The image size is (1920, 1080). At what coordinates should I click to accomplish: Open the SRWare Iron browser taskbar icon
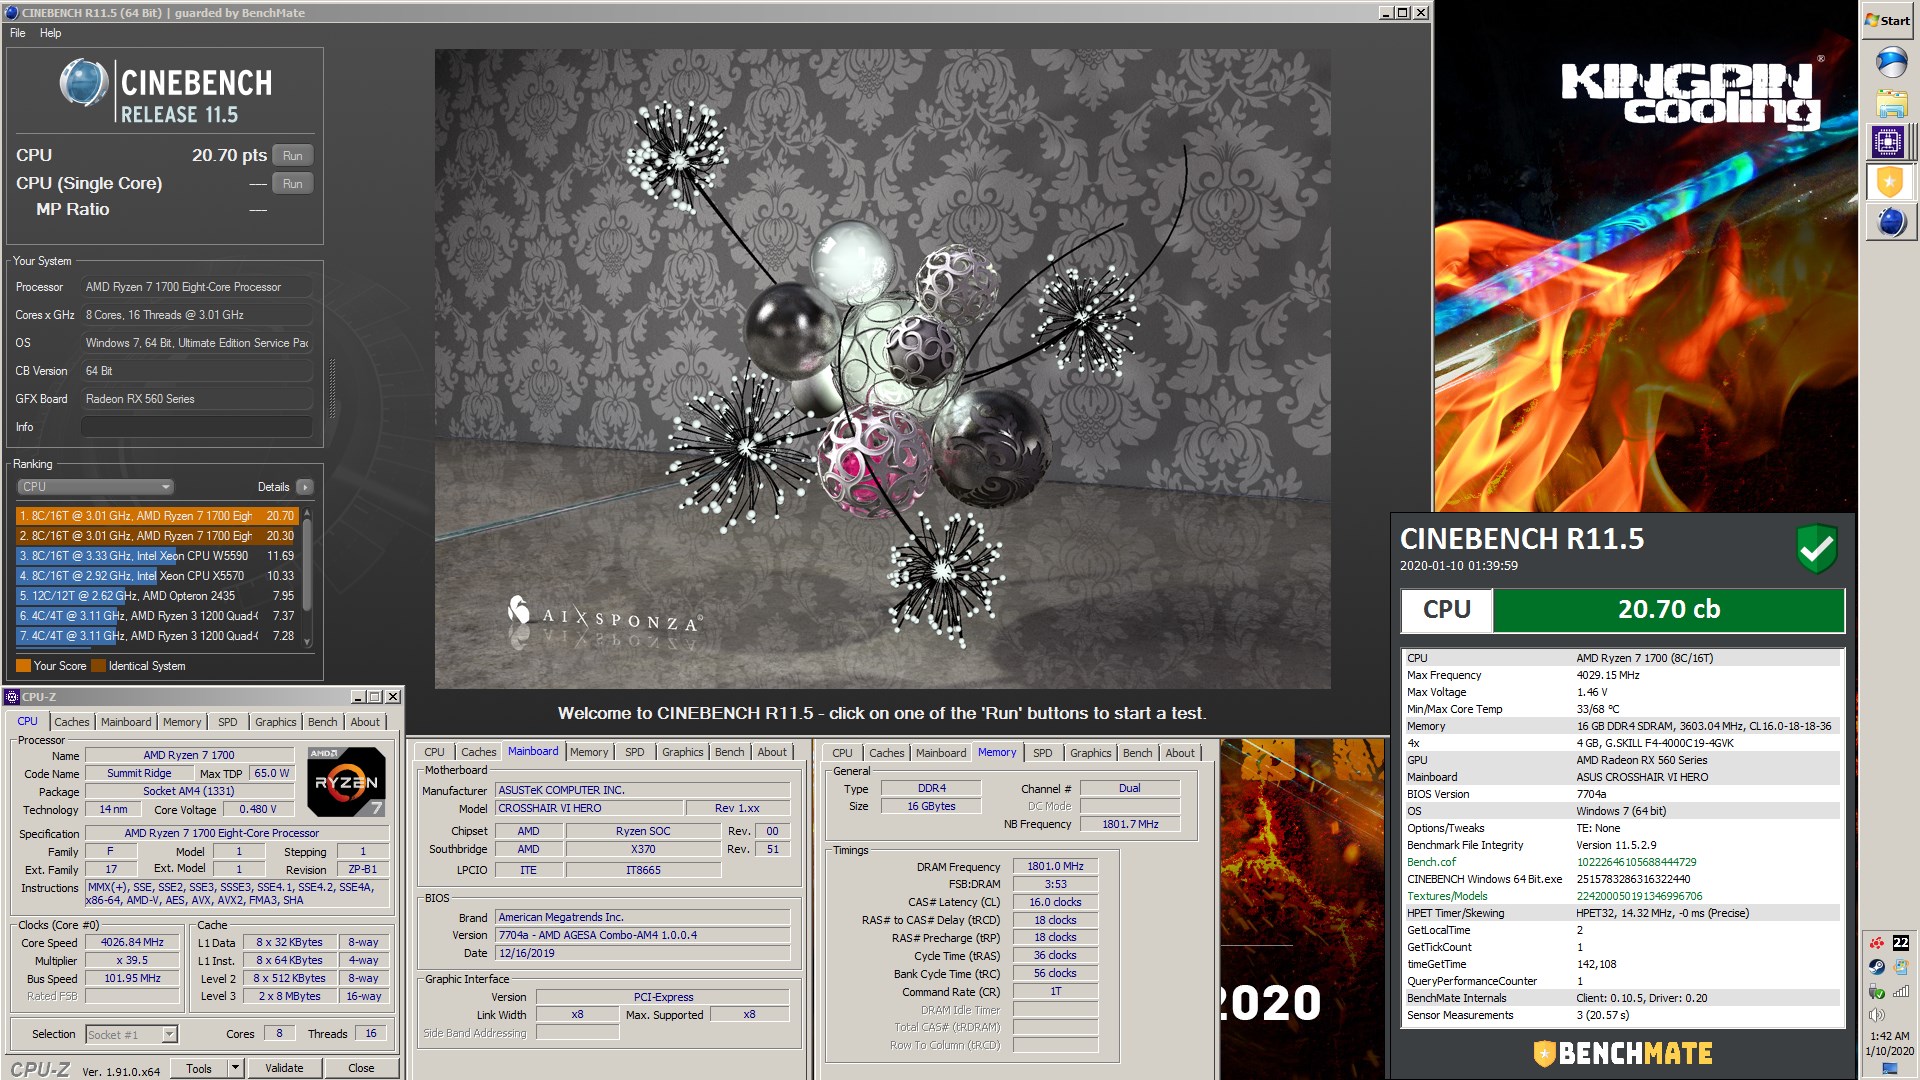click(1890, 62)
